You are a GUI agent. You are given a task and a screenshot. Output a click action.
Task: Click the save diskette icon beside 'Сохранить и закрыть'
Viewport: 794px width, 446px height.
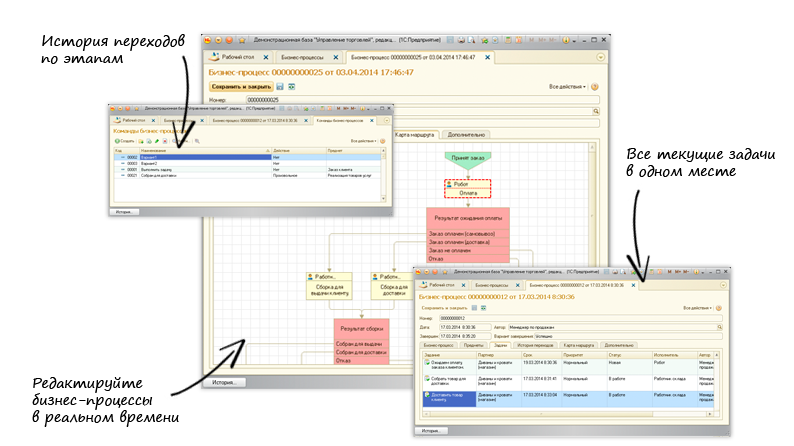(x=279, y=87)
